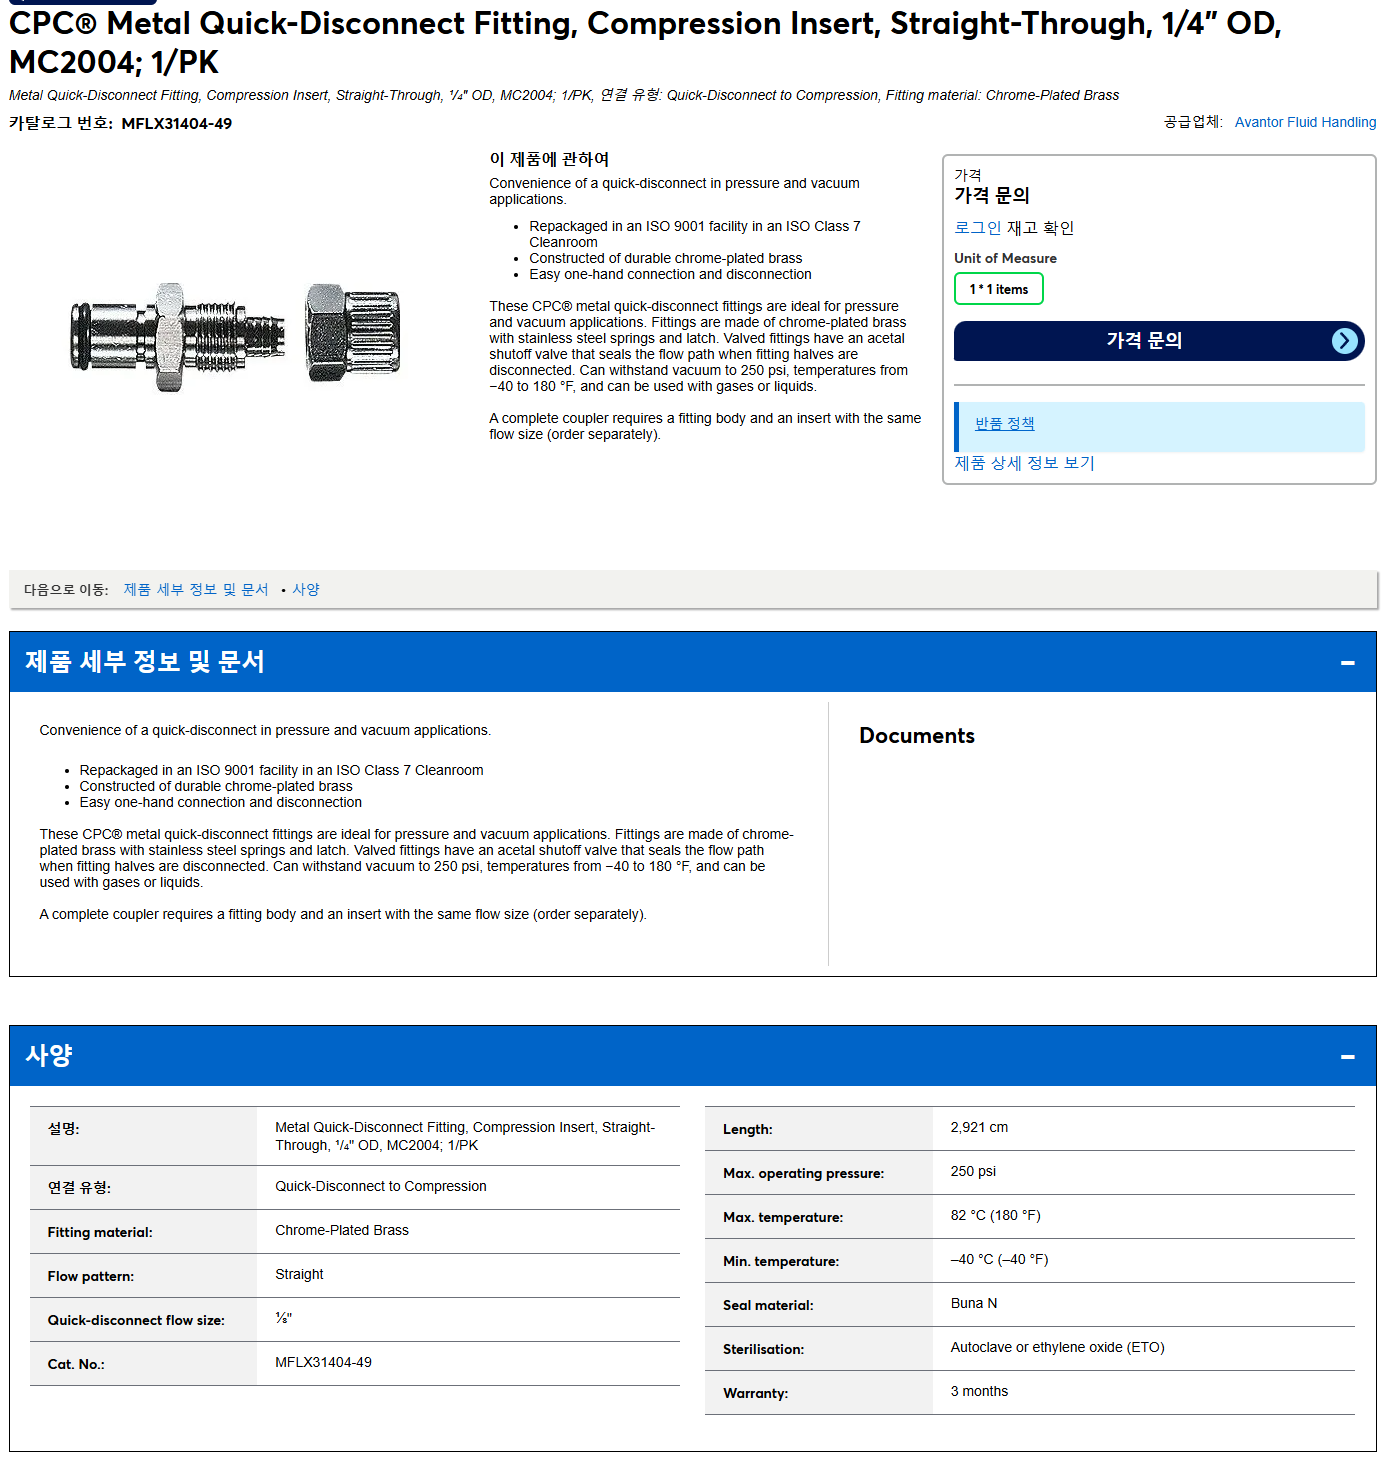Viewport: 1384px width, 1472px height.
Task: Click the 설명 description value cell
Action: point(468,1136)
